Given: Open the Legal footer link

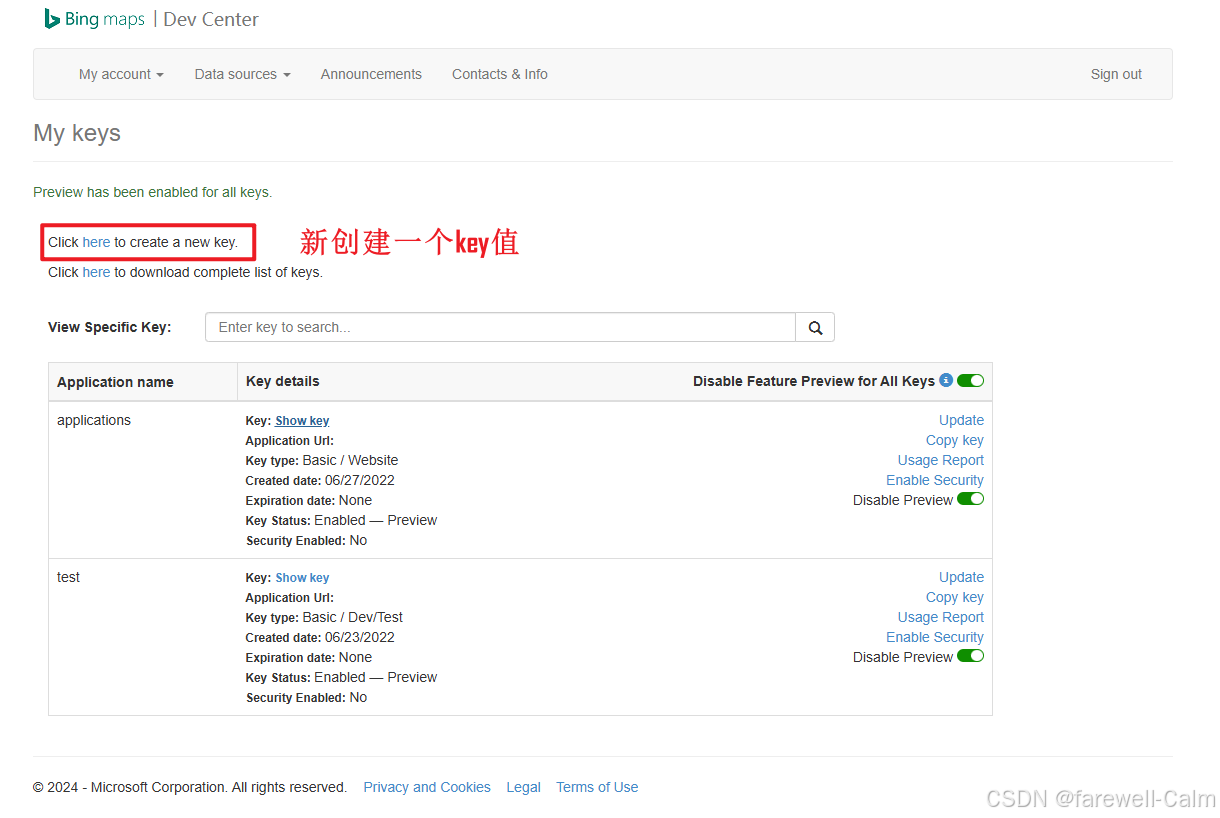Looking at the screenshot, I should click(523, 787).
